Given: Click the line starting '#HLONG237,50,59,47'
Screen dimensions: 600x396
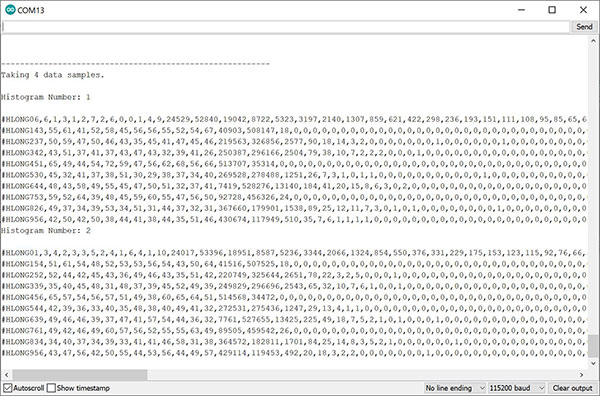Looking at the screenshot, I should pyautogui.click(x=294, y=142).
